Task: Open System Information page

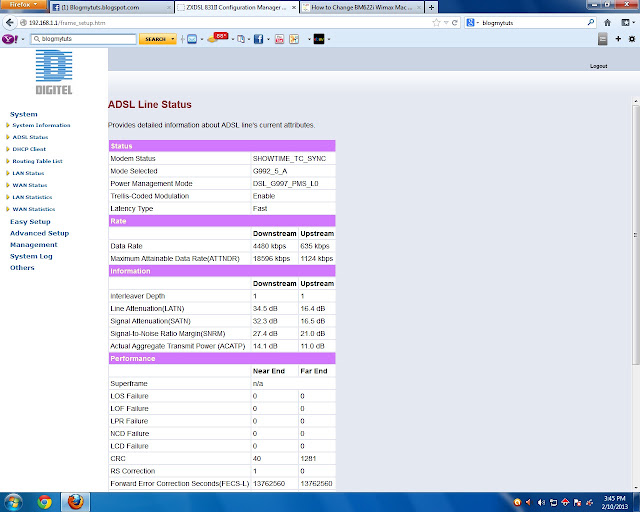Action: pos(41,125)
